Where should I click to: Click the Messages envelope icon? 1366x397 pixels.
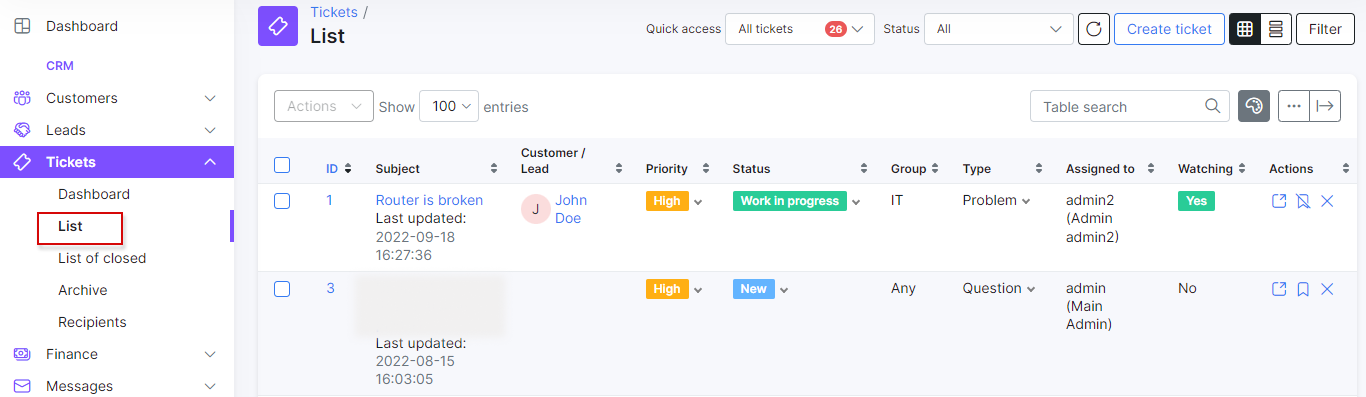click(22, 386)
